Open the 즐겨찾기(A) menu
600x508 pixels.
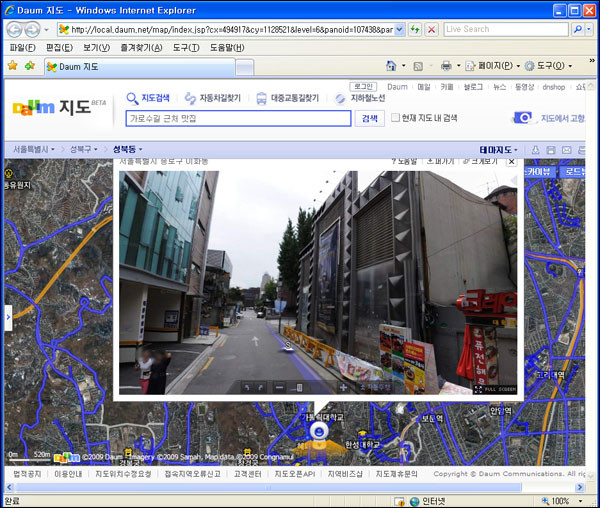(x=141, y=48)
